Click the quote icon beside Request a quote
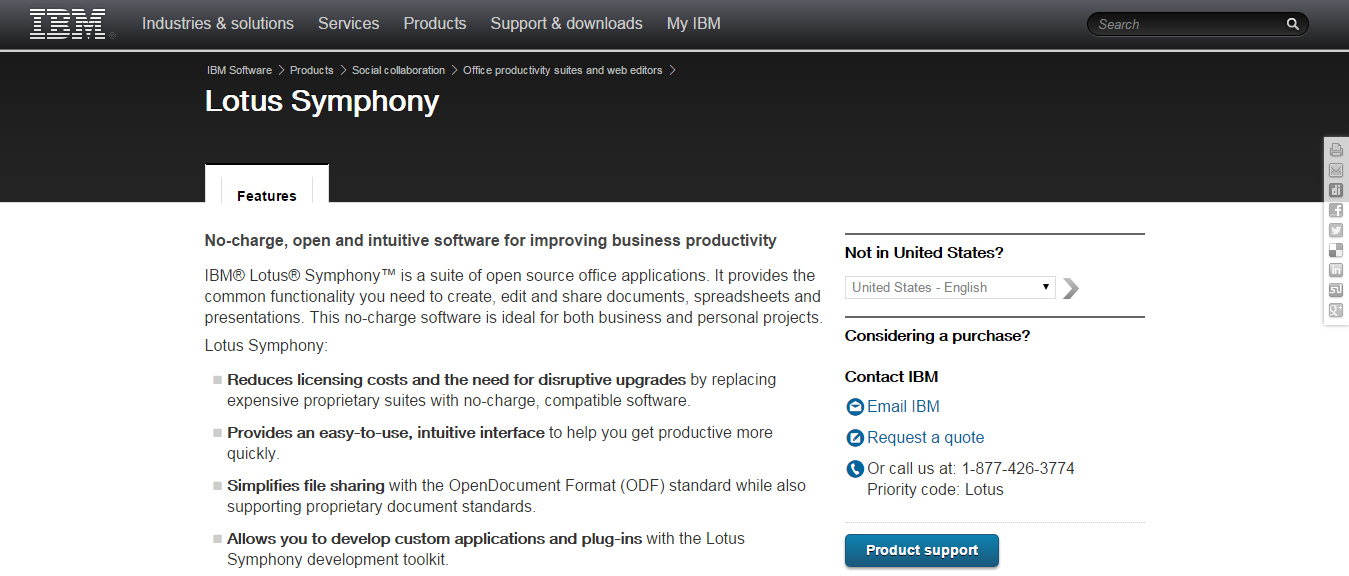The width and height of the screenshot is (1349, 576). pos(855,438)
